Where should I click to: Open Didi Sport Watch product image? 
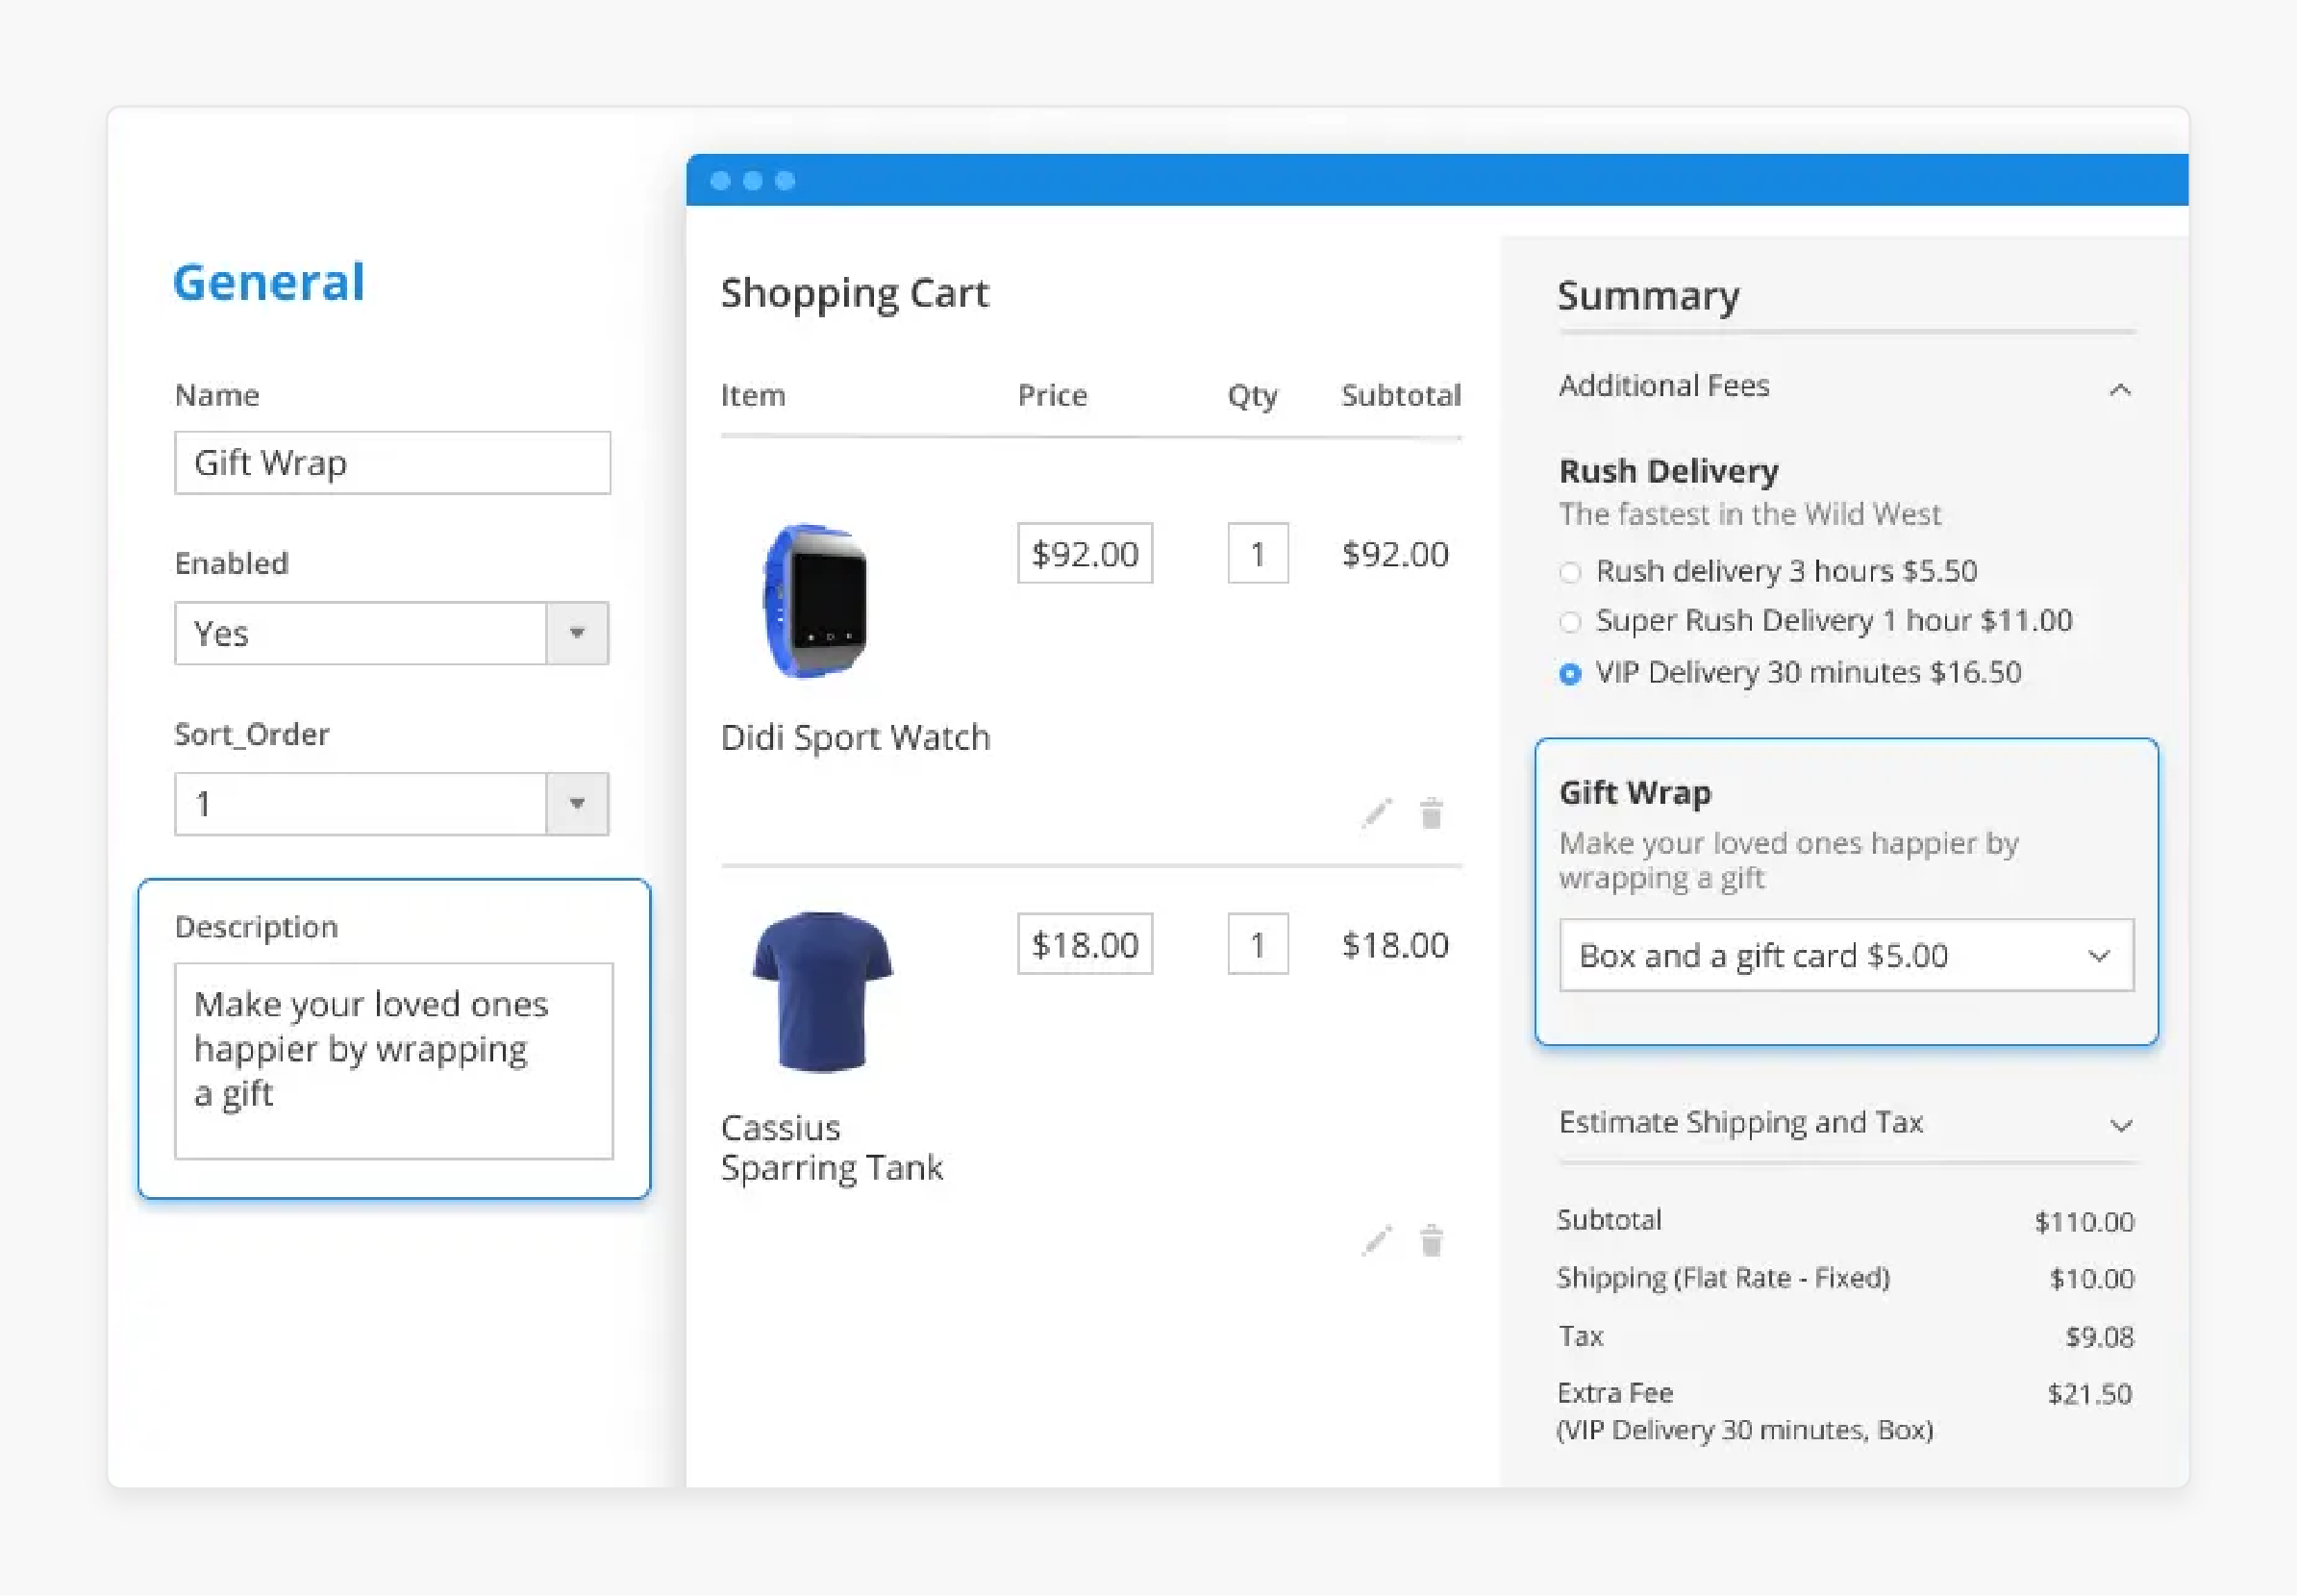pyautogui.click(x=815, y=601)
